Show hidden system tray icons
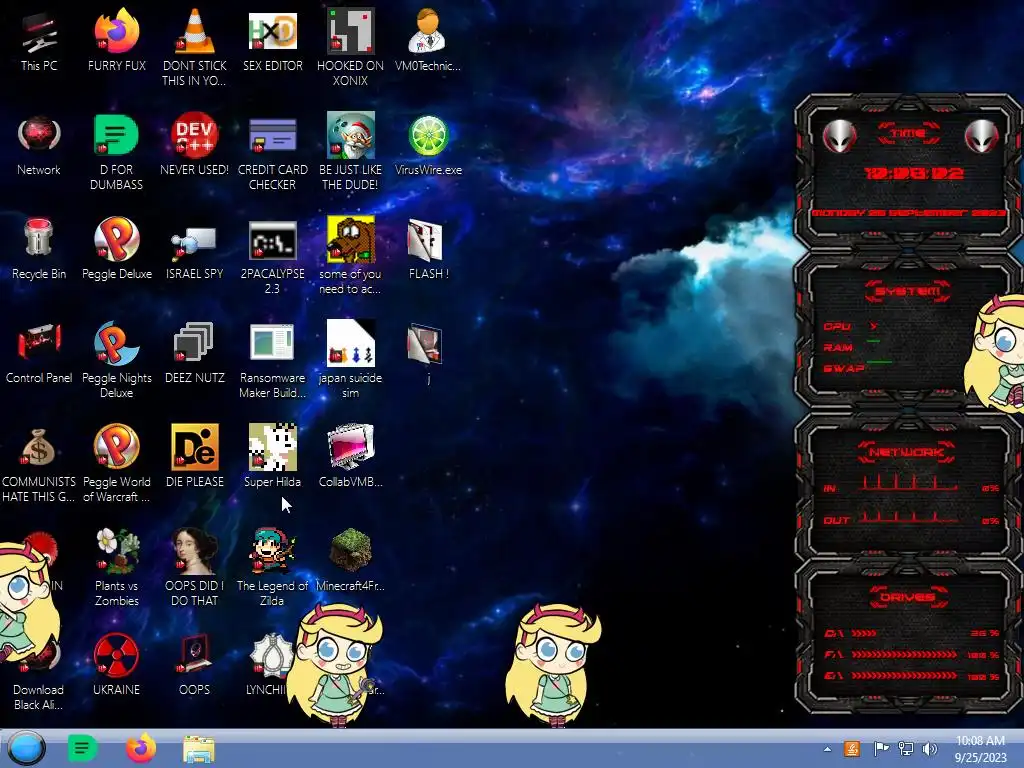 [x=827, y=749]
